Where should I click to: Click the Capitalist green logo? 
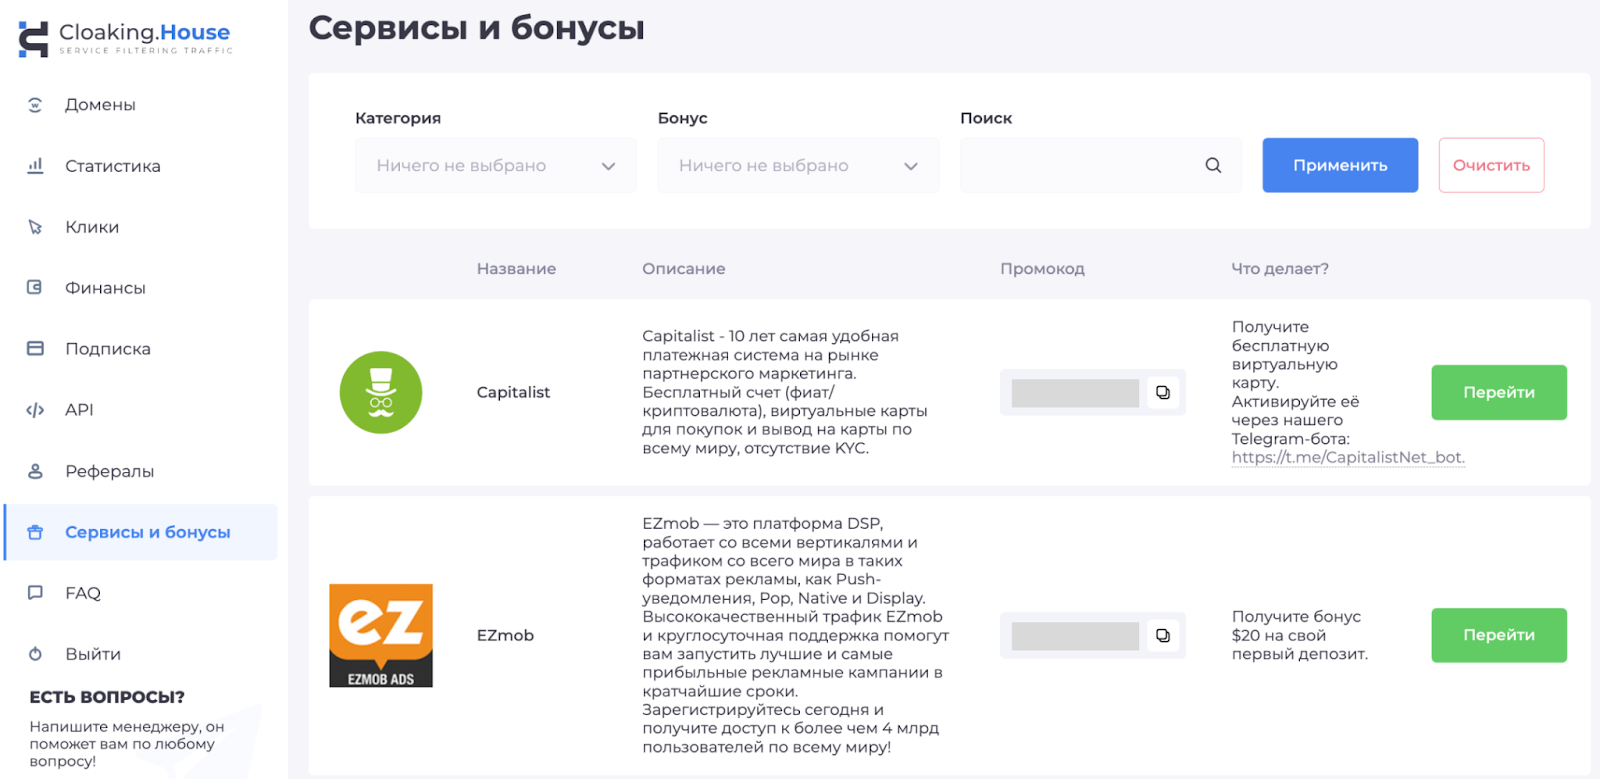coord(381,392)
